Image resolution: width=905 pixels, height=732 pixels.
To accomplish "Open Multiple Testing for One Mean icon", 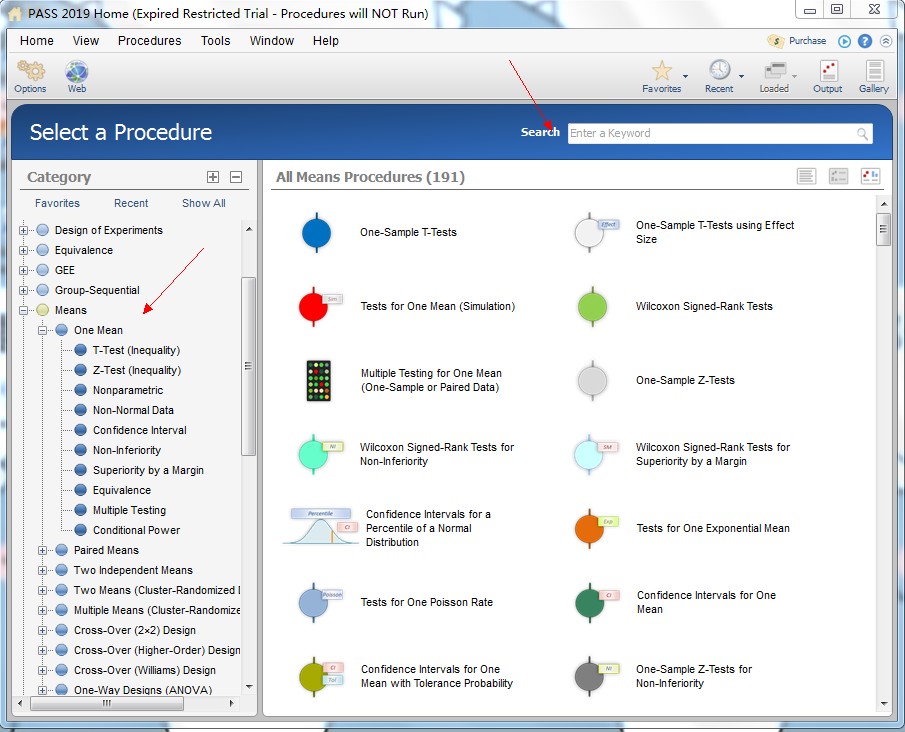I will pos(318,380).
